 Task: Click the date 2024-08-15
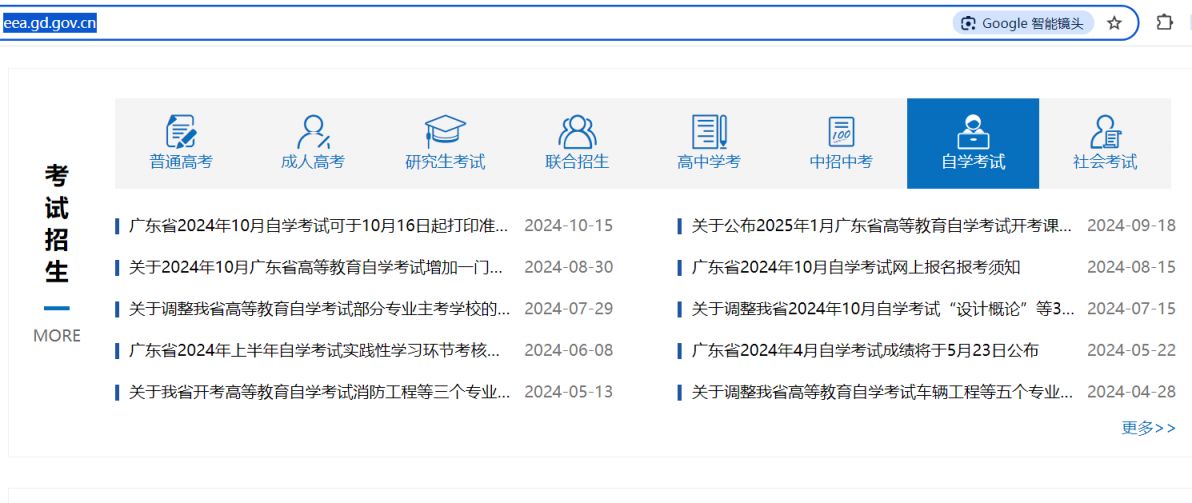pos(1131,267)
